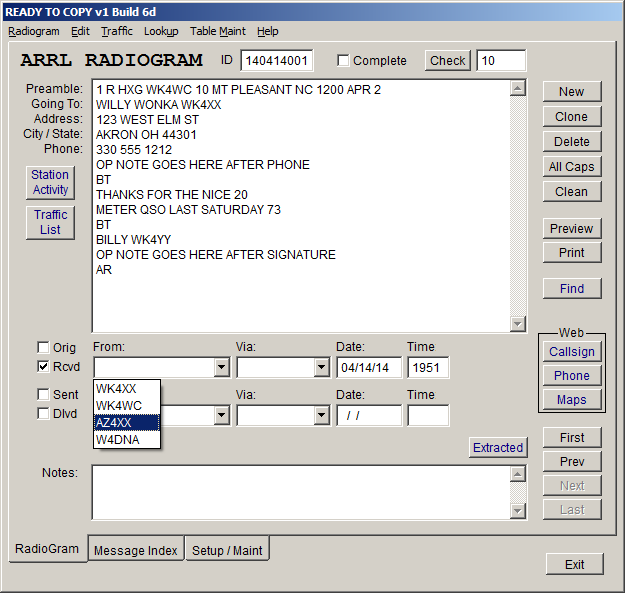The height and width of the screenshot is (593, 625).
Task: Choose W4DNA from the dropdown list
Action: tap(127, 440)
